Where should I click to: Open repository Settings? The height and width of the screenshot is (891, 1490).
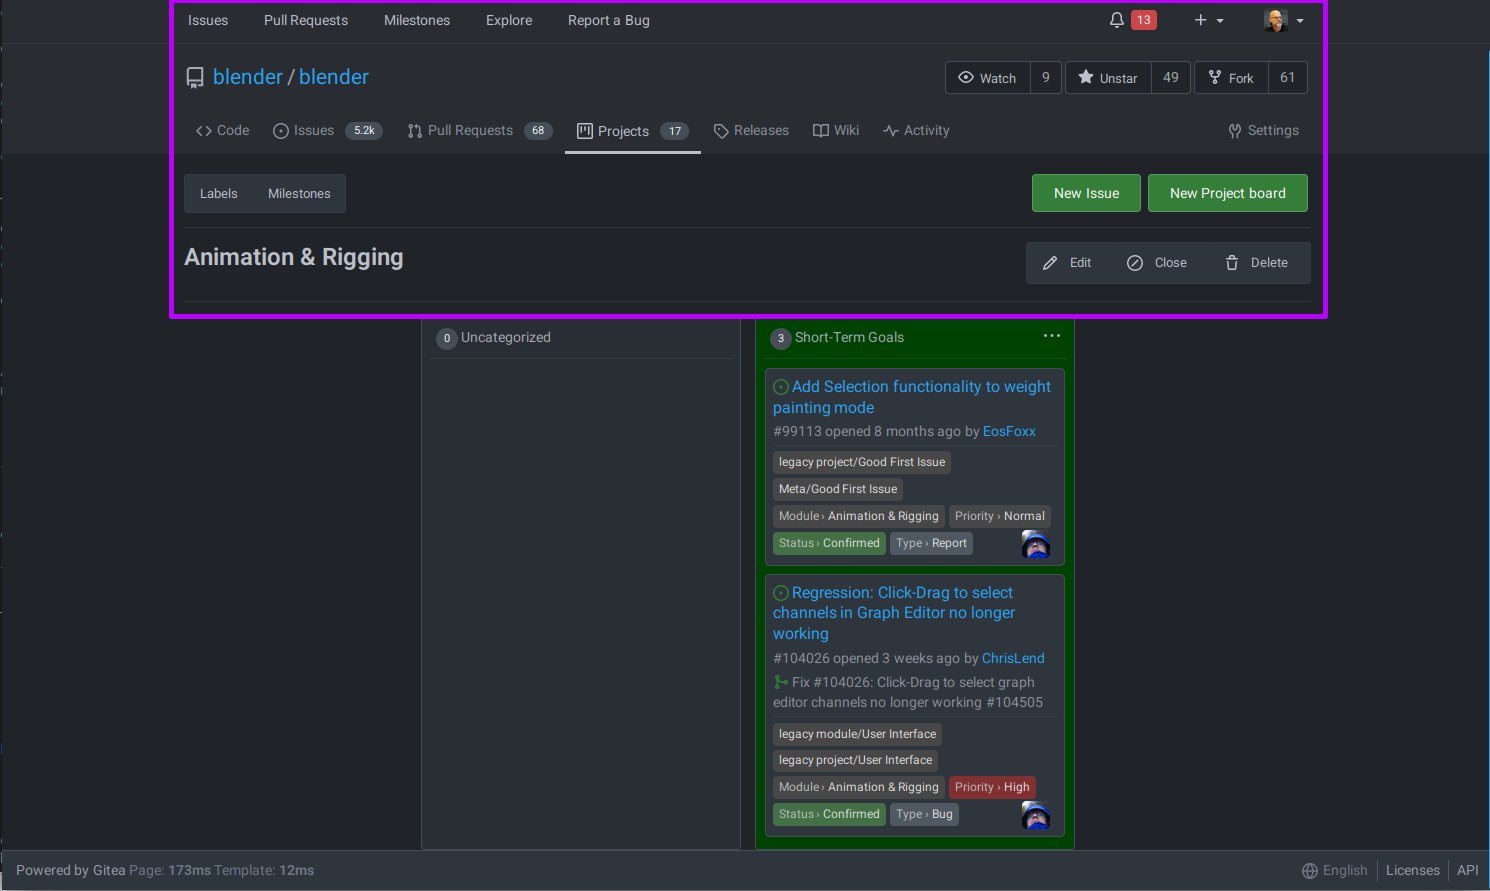[1264, 131]
